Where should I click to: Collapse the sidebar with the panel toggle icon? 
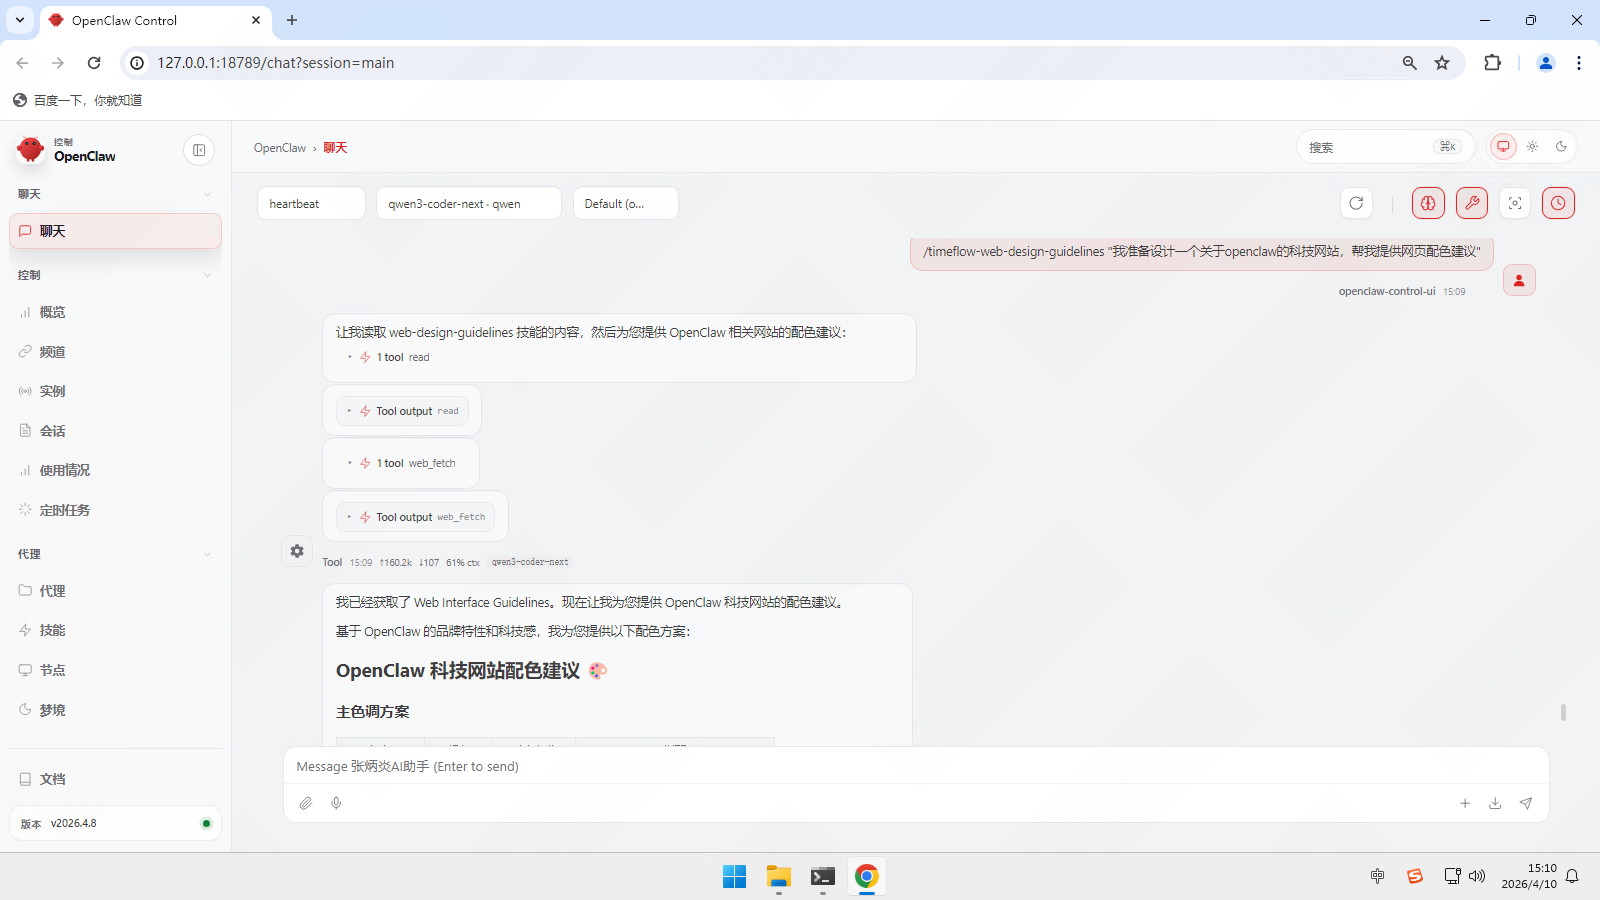point(199,149)
